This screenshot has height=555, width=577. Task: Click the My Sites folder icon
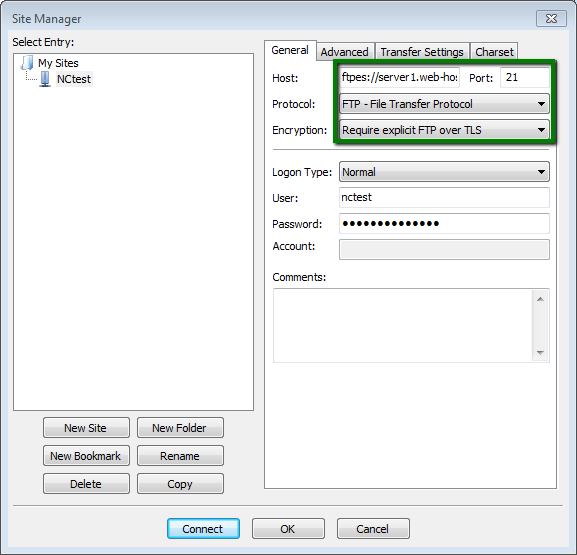point(27,63)
